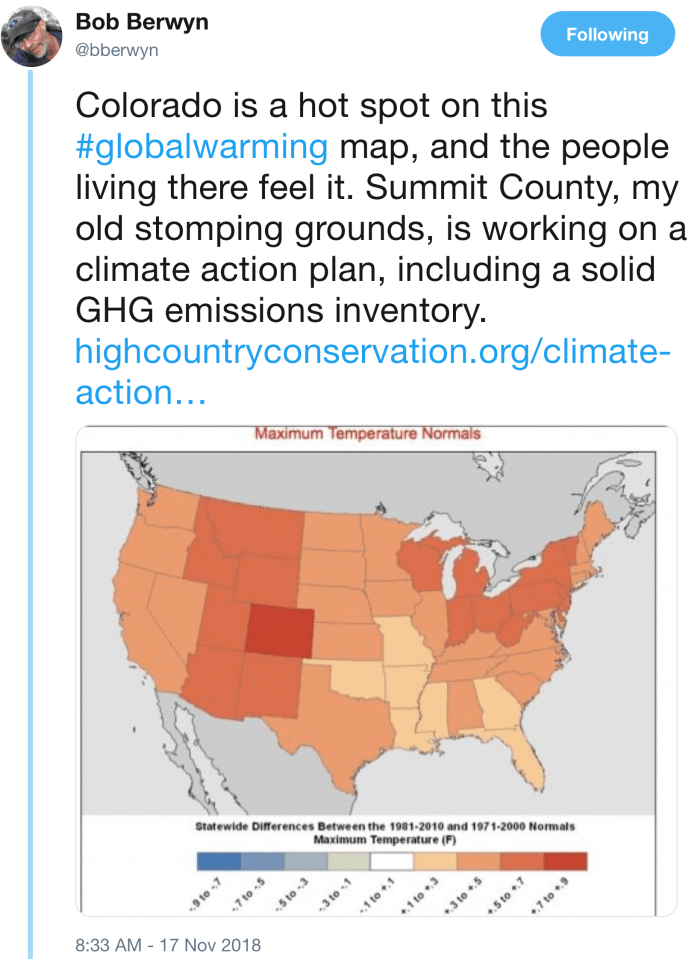The width and height of the screenshot is (700, 959).
Task: Click the dark blue -.9 to -.7 legend swatch
Action: 217,862
